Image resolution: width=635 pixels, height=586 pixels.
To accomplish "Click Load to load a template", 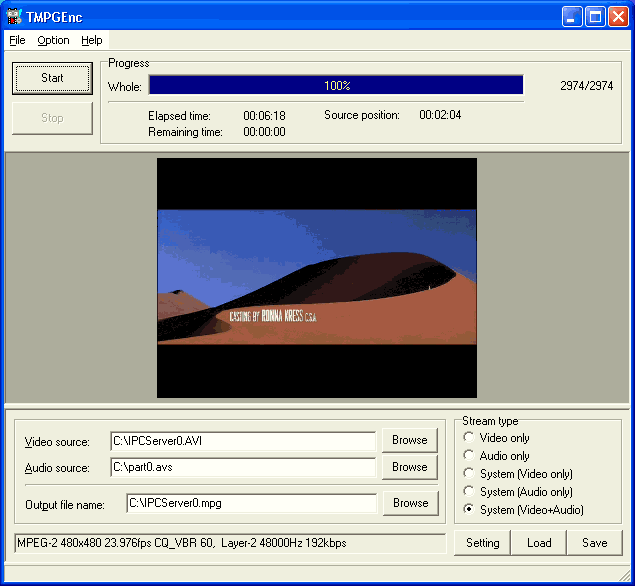I will pyautogui.click(x=539, y=543).
